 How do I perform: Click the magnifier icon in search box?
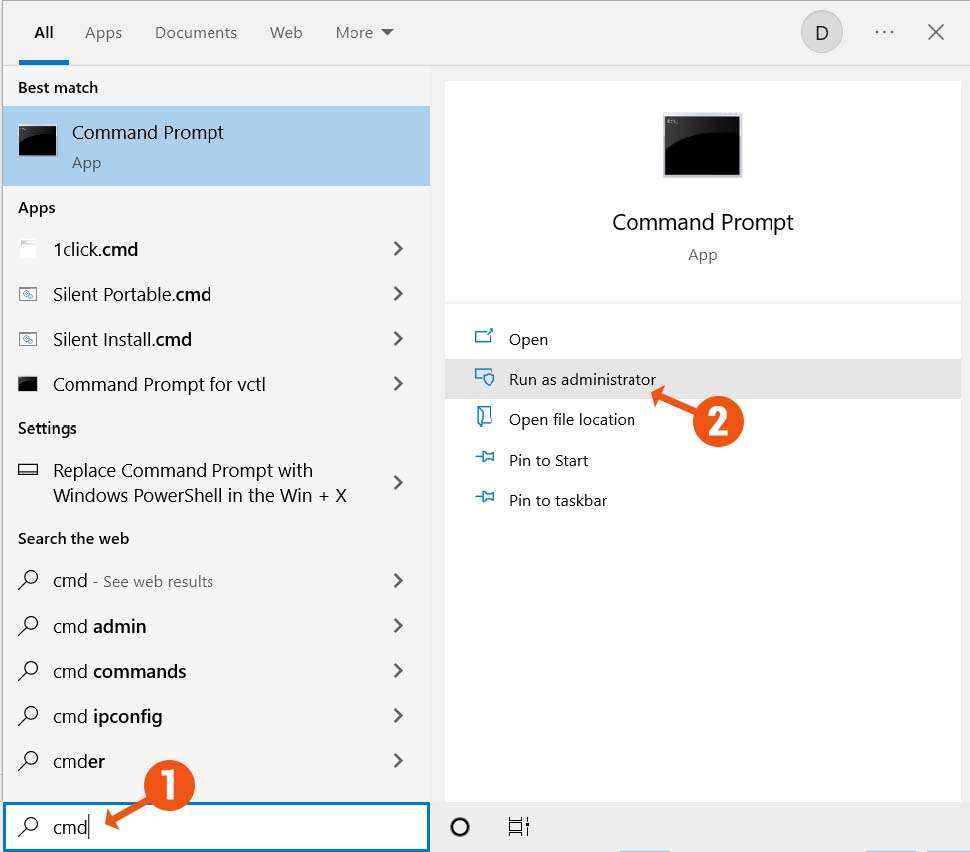[28, 826]
